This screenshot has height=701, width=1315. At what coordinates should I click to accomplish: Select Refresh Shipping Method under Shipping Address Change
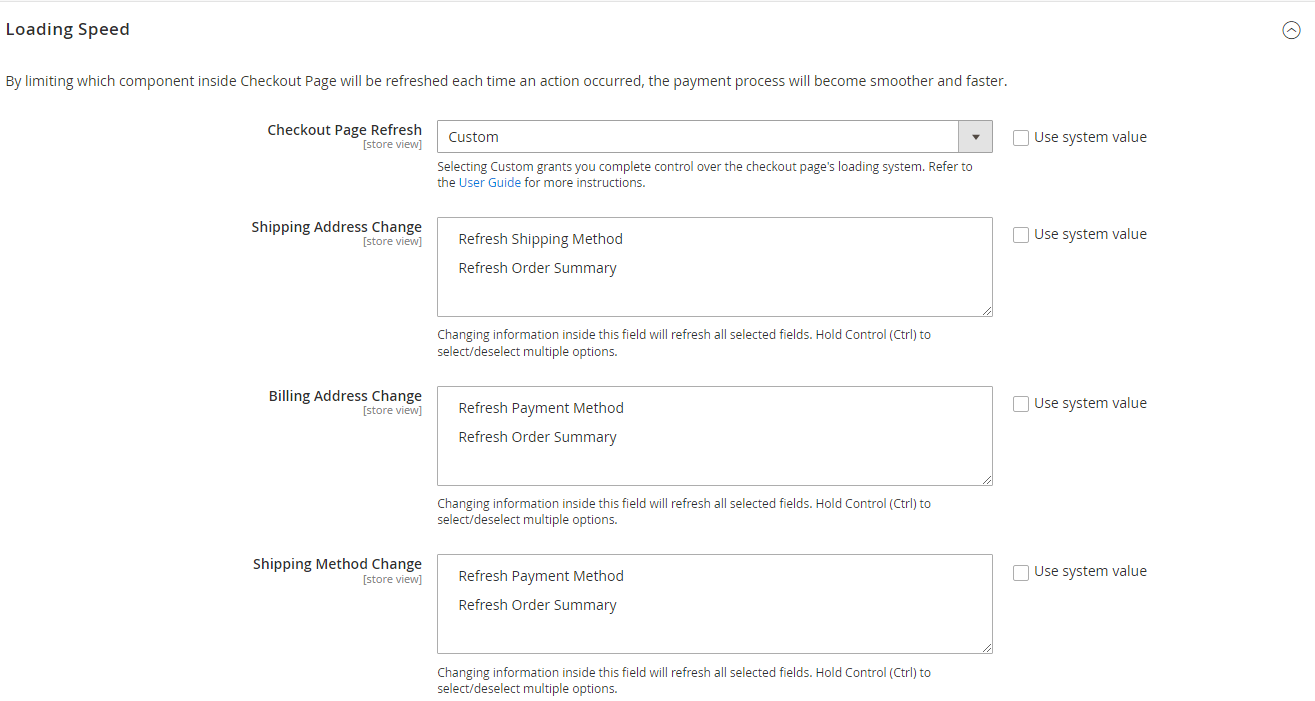[540, 239]
